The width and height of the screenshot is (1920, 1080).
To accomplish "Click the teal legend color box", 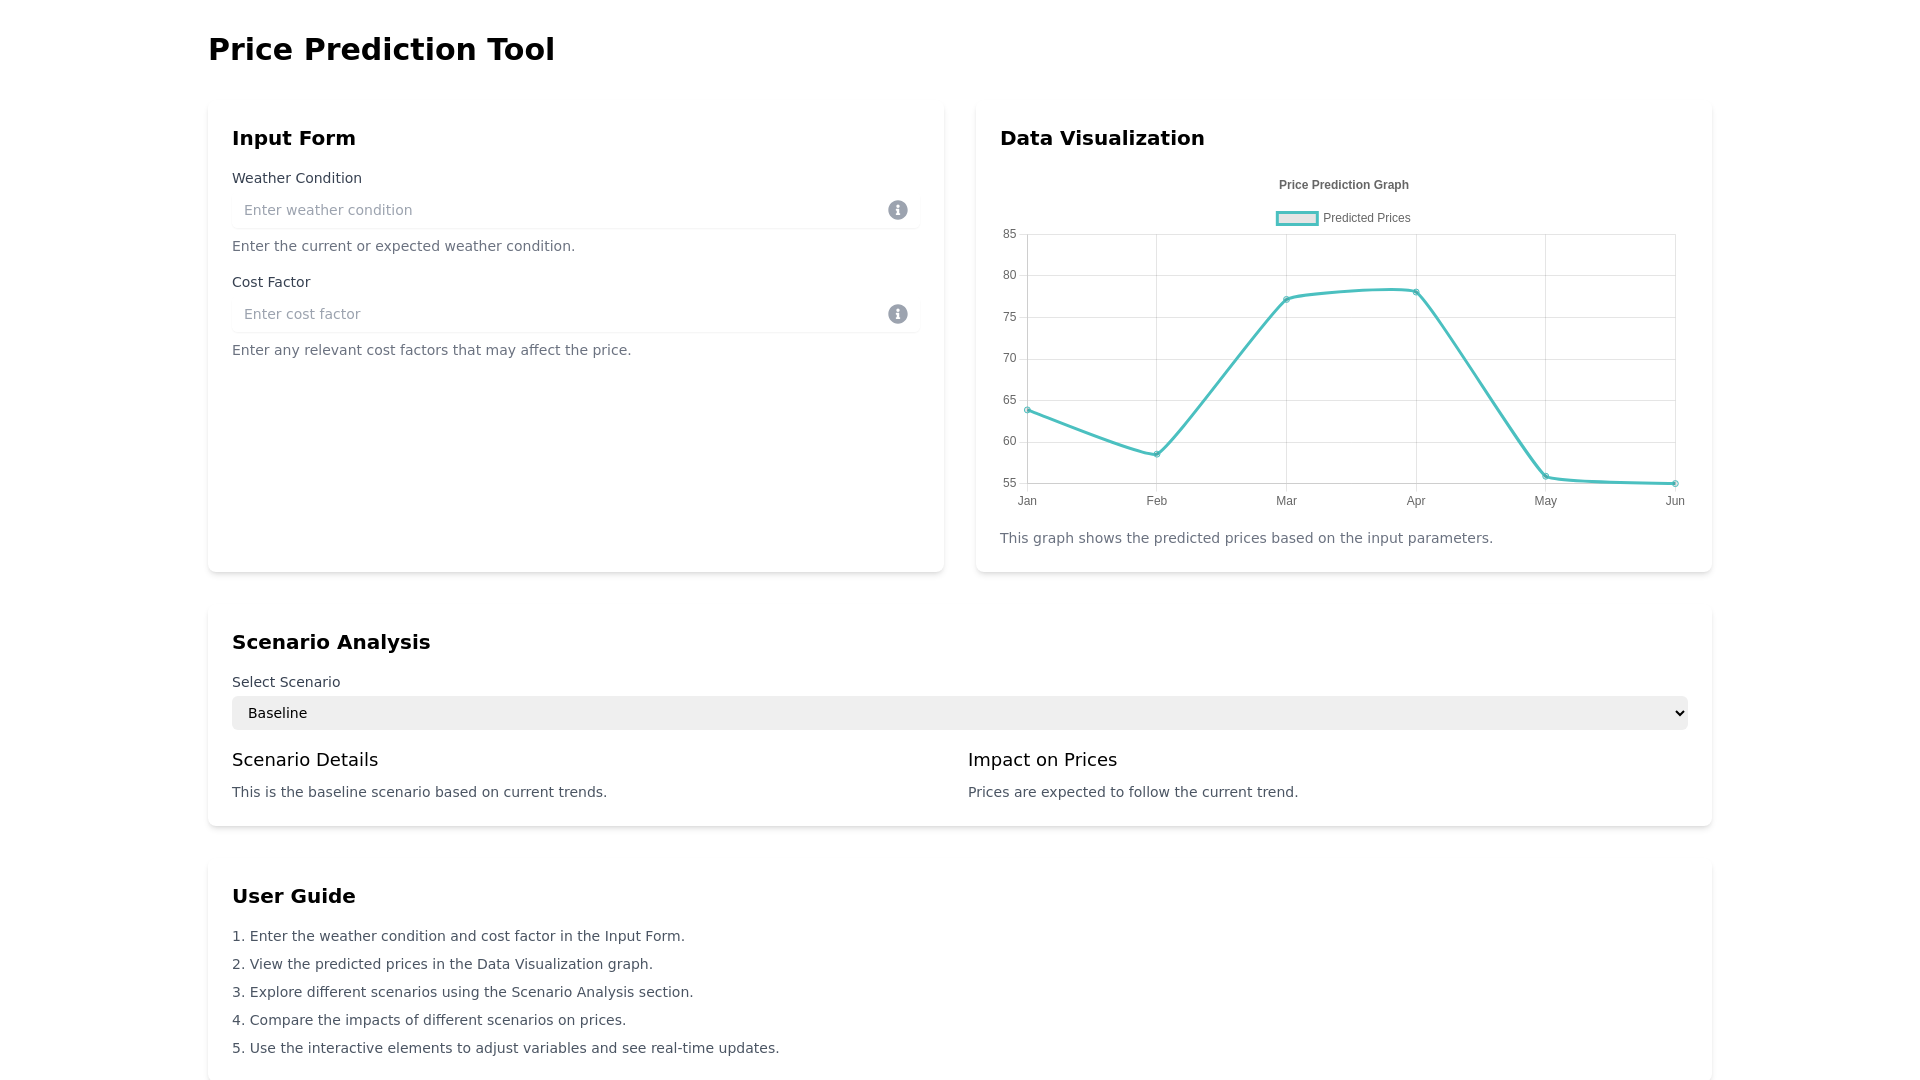I will pyautogui.click(x=1296, y=218).
